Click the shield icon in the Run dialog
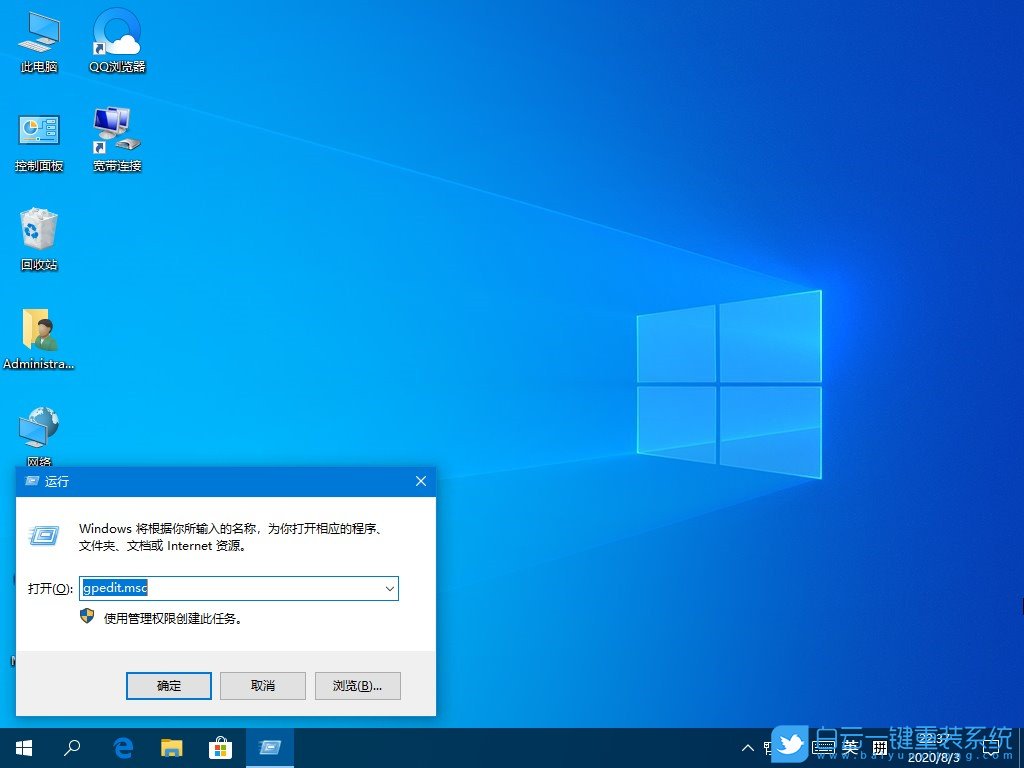Screen dimensions: 1024x768 pos(88,617)
